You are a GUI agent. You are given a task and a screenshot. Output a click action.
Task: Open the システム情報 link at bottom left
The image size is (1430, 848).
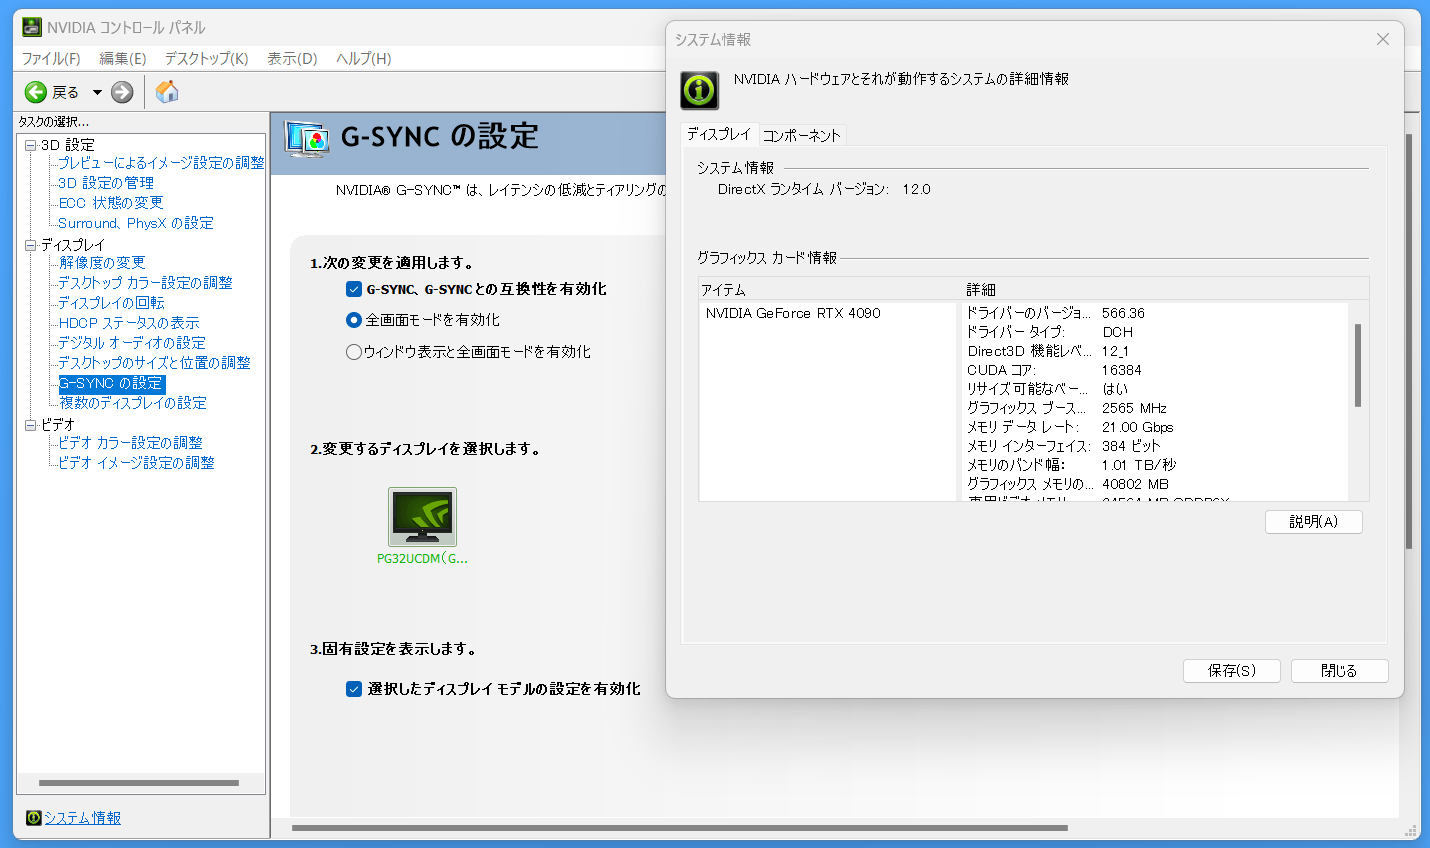coord(82,818)
